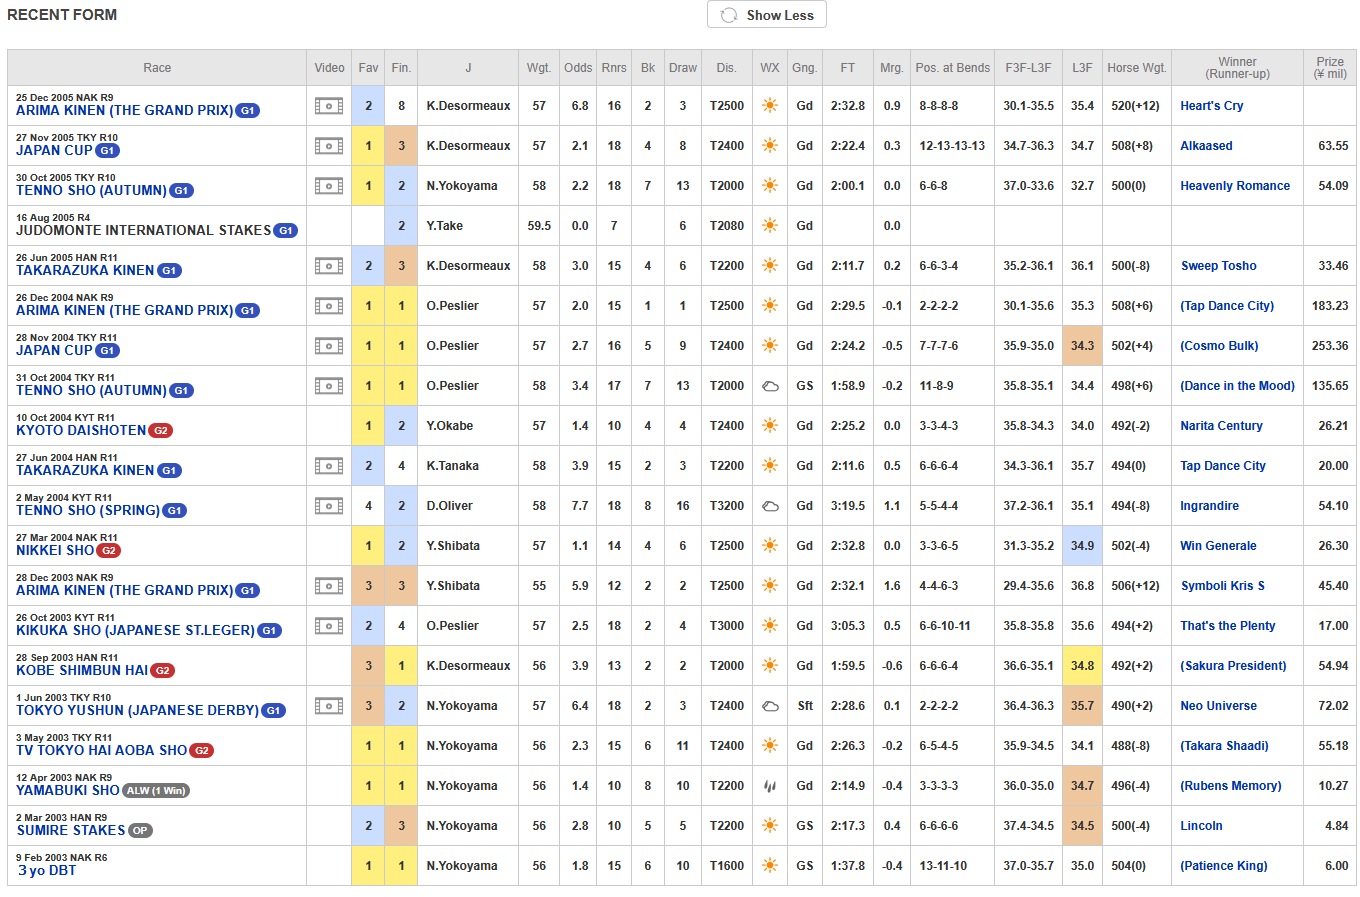This screenshot has width=1360, height=897.
Task: Play video for 27 Jun 2004 Takarazuka Kinen
Action: tap(329, 466)
